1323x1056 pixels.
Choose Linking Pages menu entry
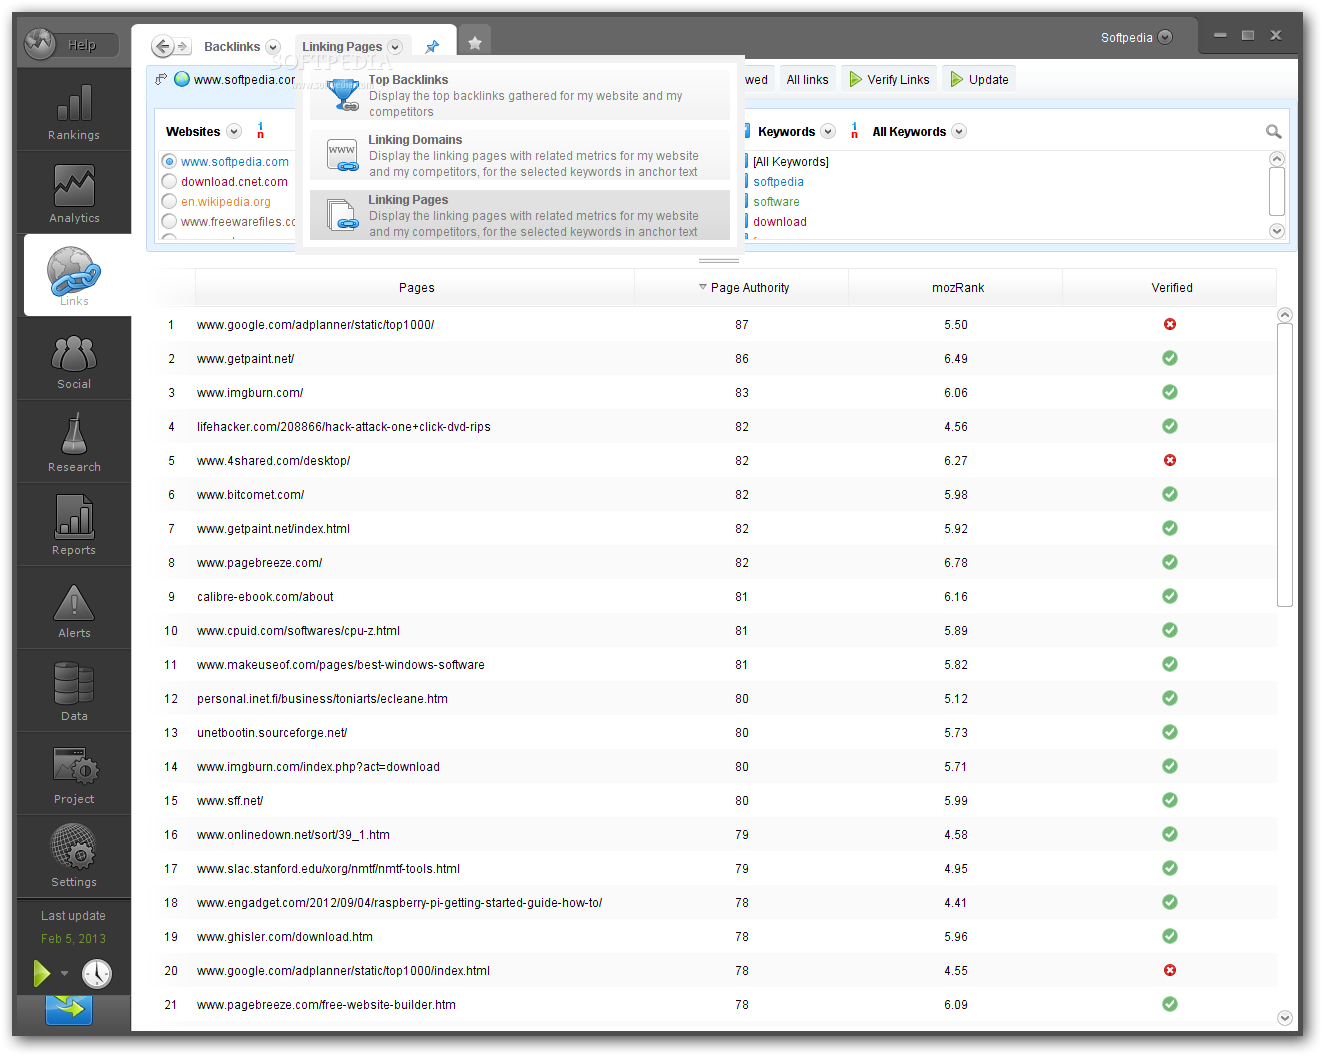point(520,215)
